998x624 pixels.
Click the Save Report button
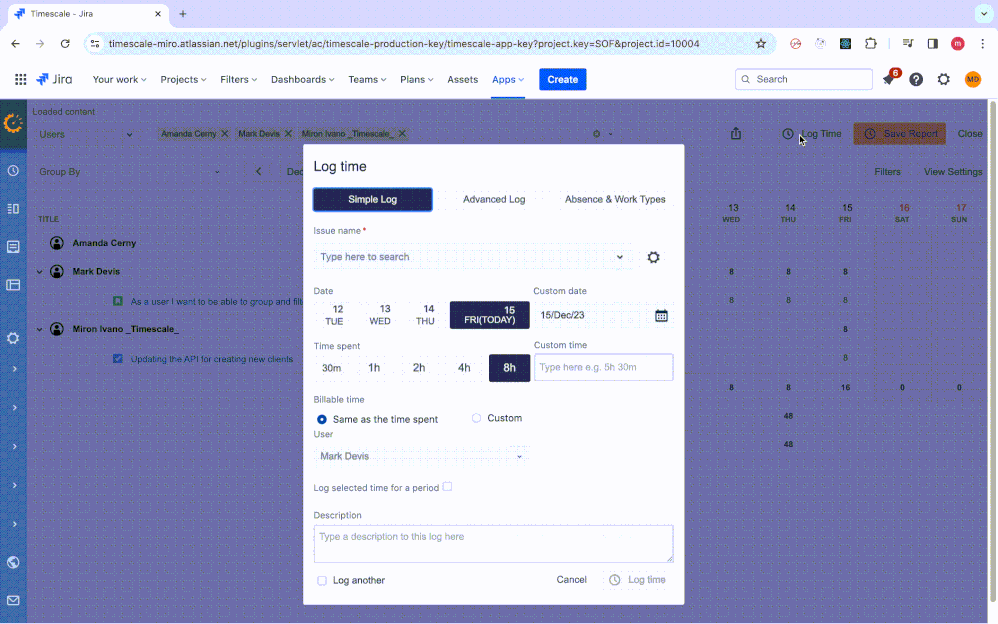tap(899, 133)
